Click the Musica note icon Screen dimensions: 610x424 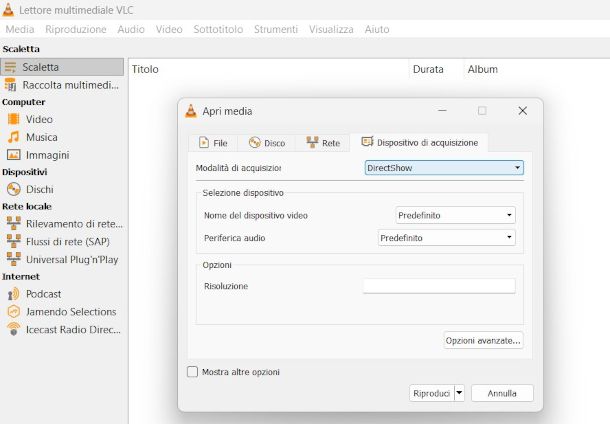point(13,137)
